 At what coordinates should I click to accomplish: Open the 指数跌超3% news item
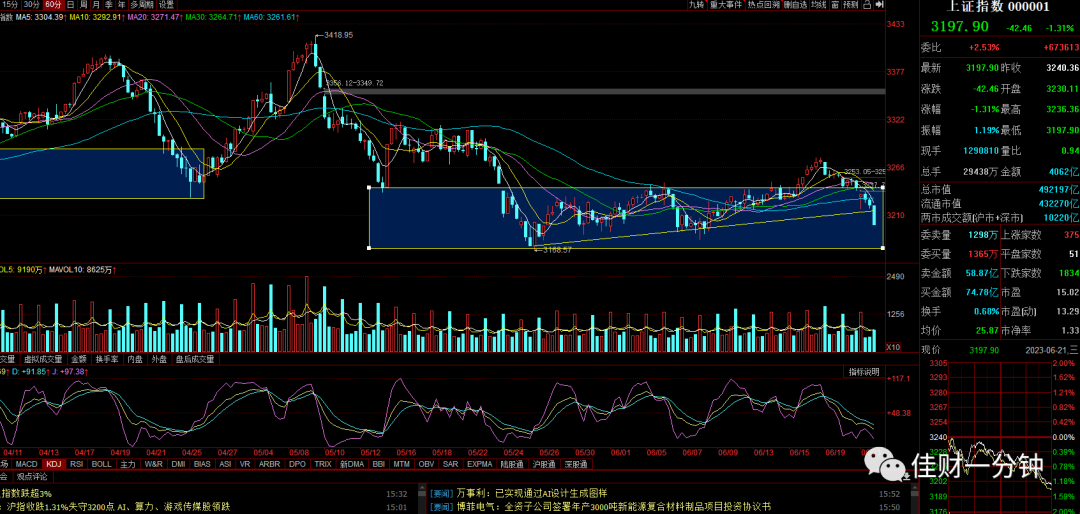click(x=27, y=494)
